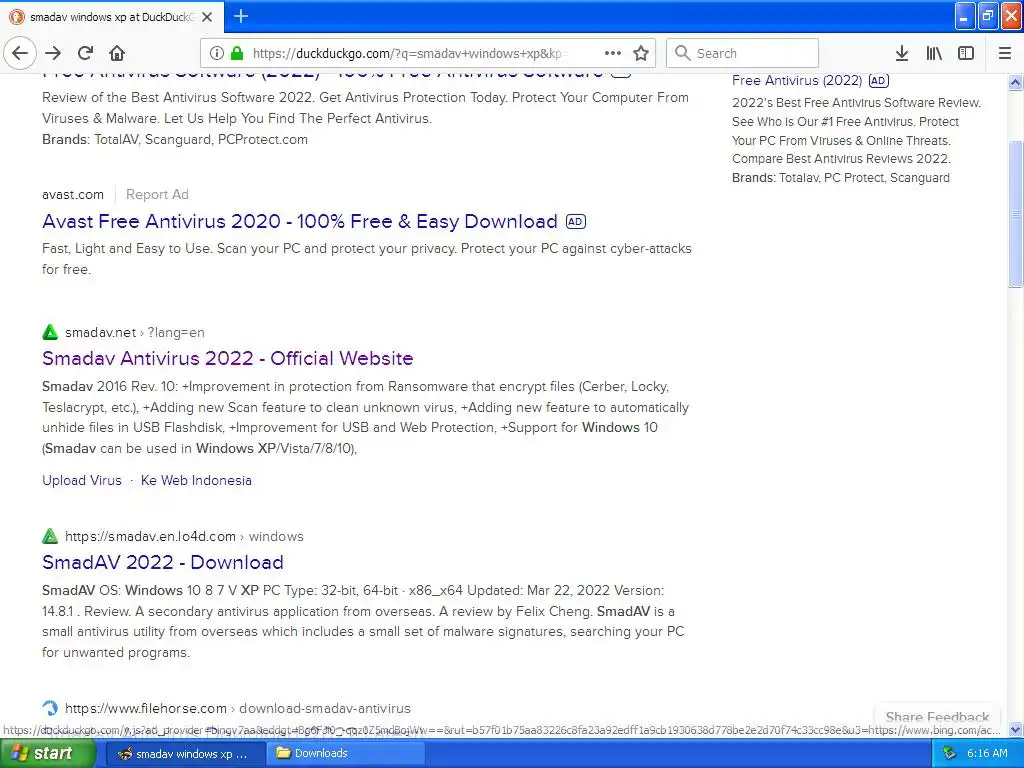1024x768 pixels.
Task: Bookmark this page with the star icon
Action: (641, 53)
